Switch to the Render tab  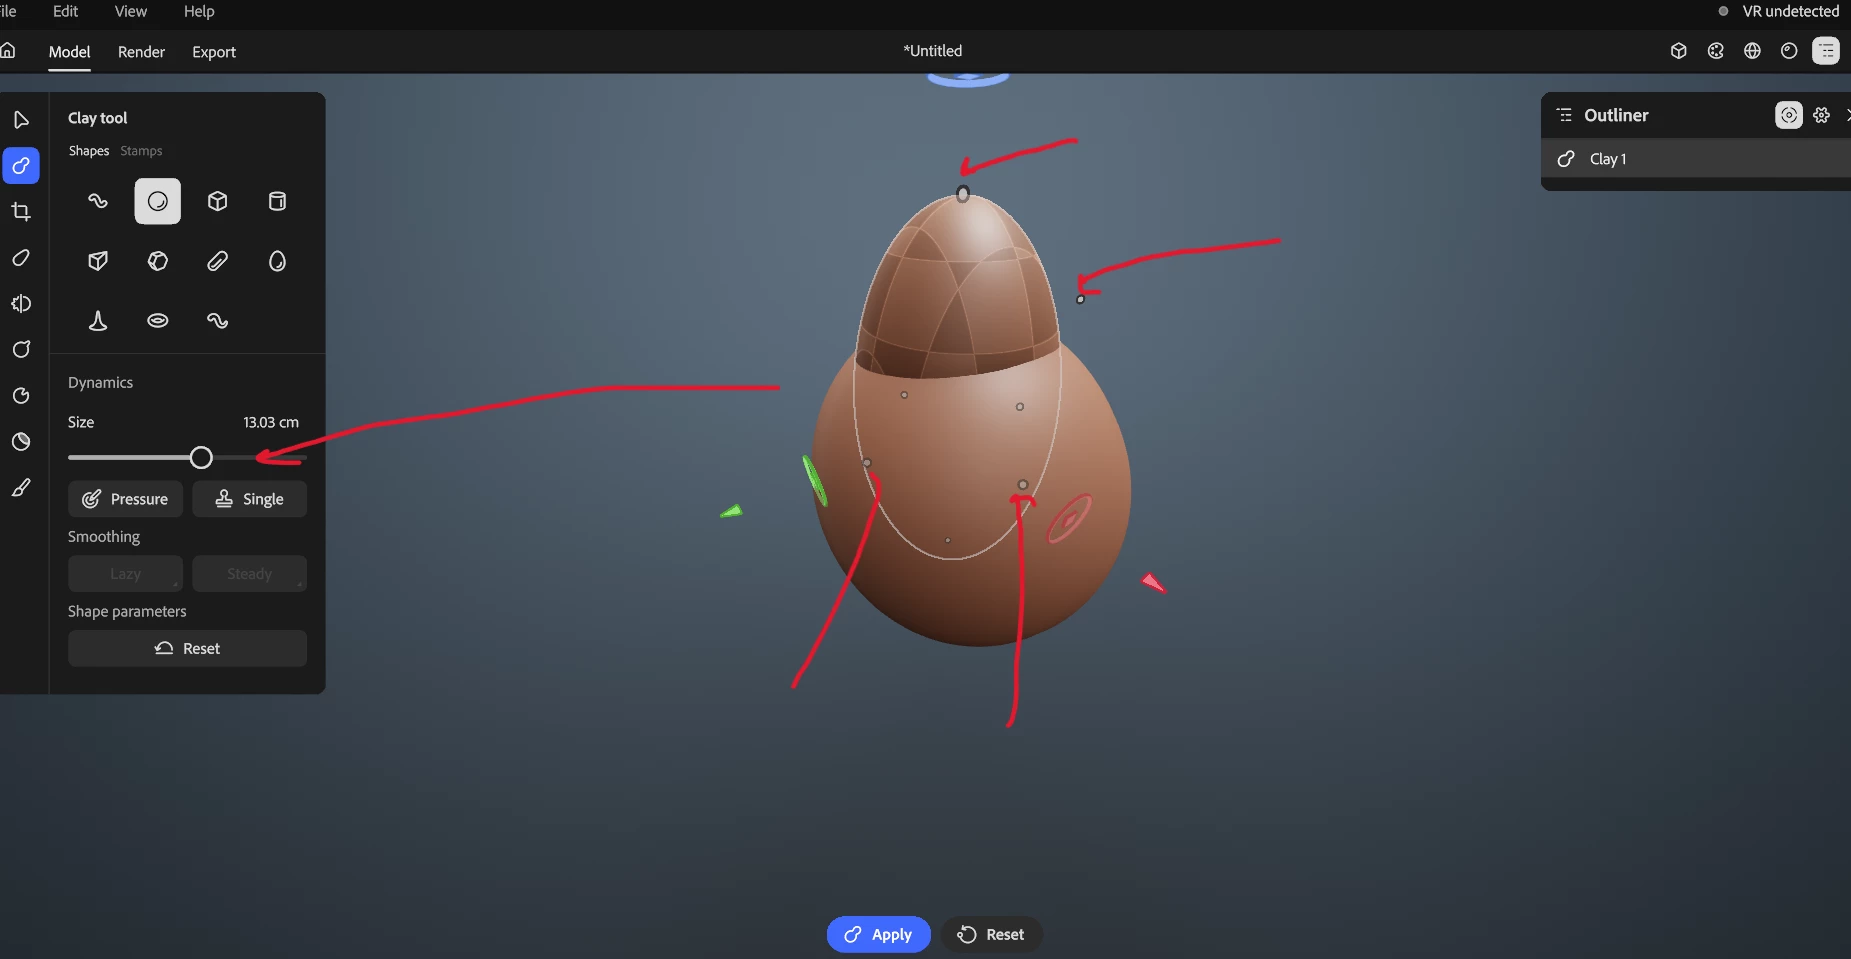click(x=141, y=52)
